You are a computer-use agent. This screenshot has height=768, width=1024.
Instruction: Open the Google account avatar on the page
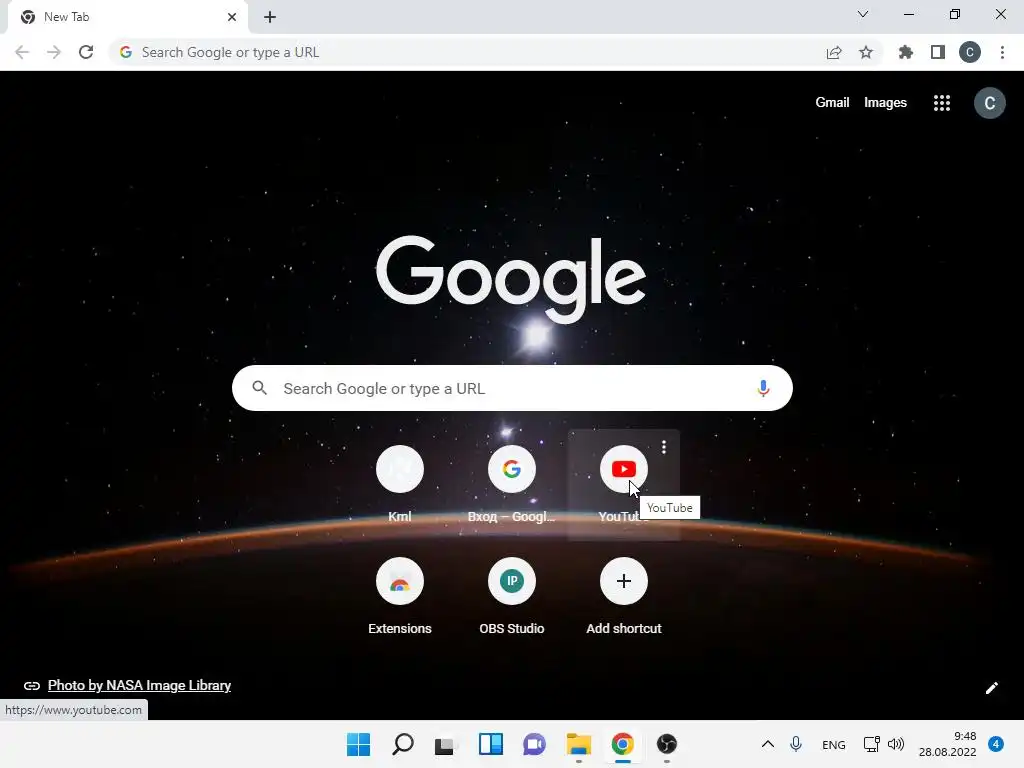tap(989, 103)
